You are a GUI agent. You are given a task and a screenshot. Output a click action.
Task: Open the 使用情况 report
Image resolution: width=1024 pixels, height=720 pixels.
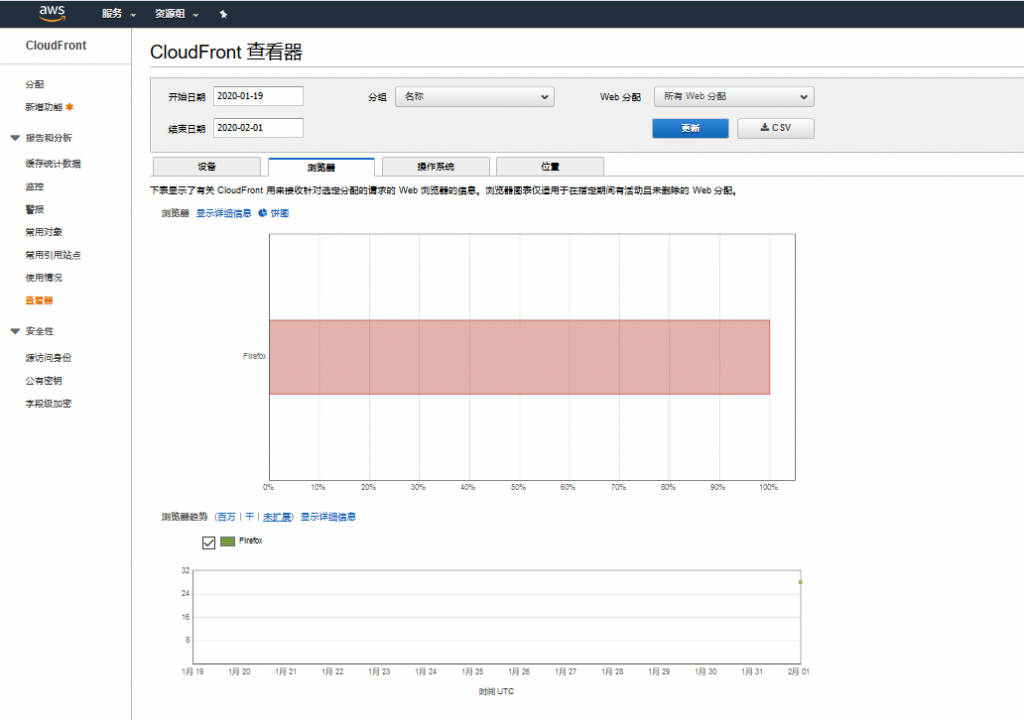pyautogui.click(x=44, y=278)
